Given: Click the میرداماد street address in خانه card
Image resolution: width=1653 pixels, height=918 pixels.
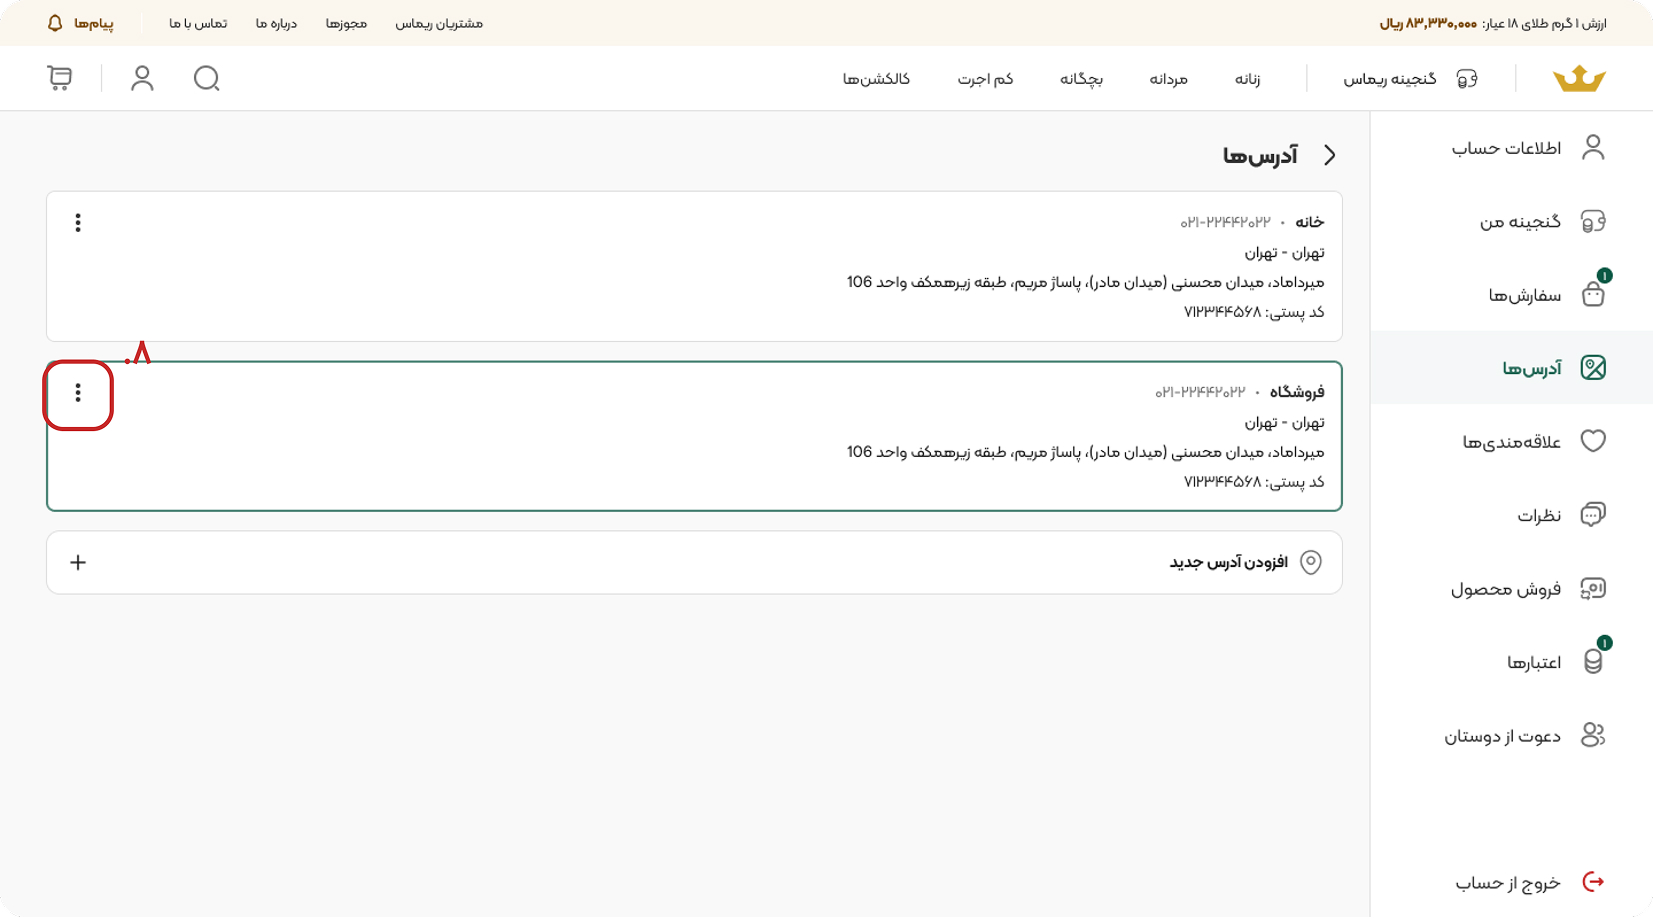Looking at the screenshot, I should [1085, 282].
